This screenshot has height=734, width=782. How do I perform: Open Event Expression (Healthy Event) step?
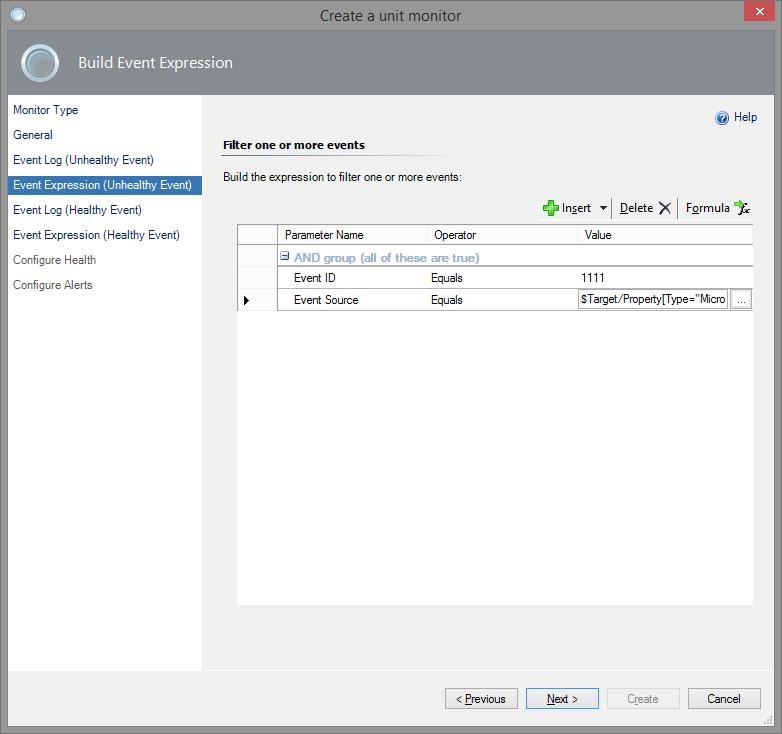point(96,235)
